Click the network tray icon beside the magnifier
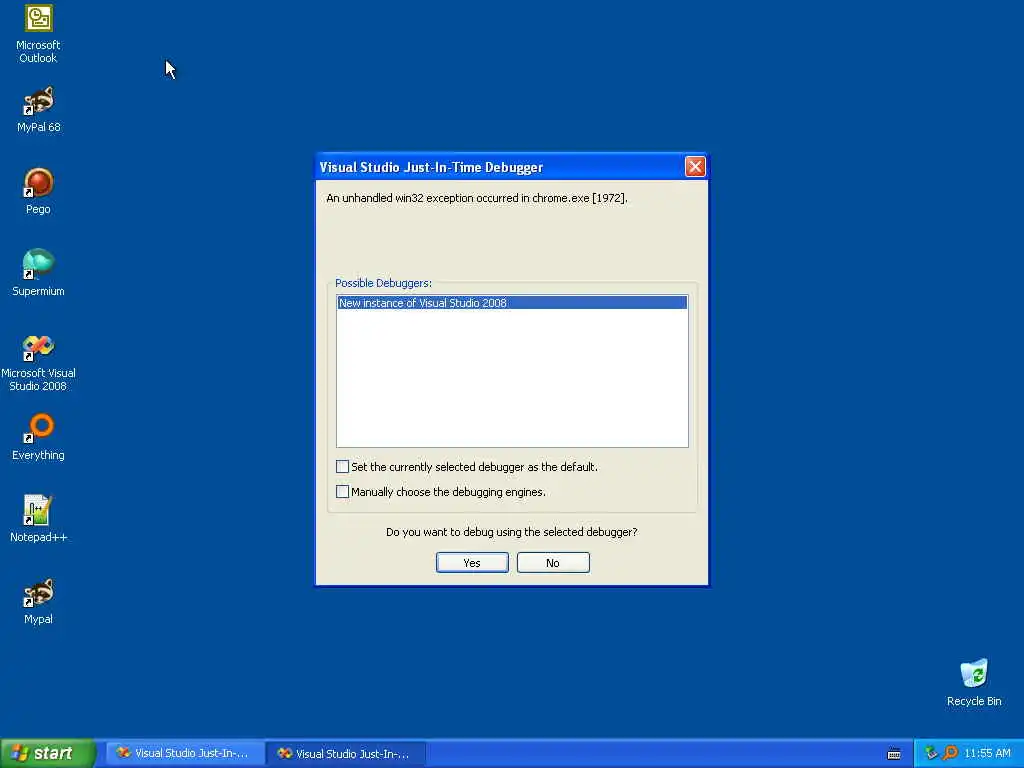Image resolution: width=1024 pixels, height=768 pixels. point(931,753)
